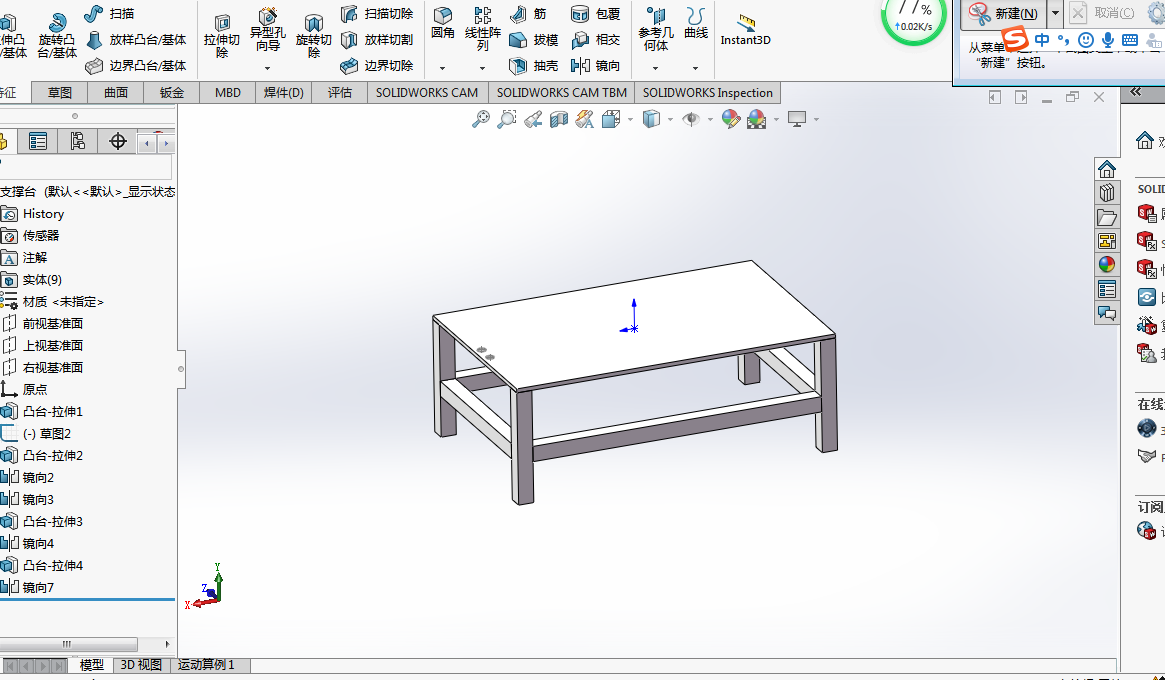Click the Mirror (镜向) toolbar tool
The width and height of the screenshot is (1165, 680).
[595, 65]
